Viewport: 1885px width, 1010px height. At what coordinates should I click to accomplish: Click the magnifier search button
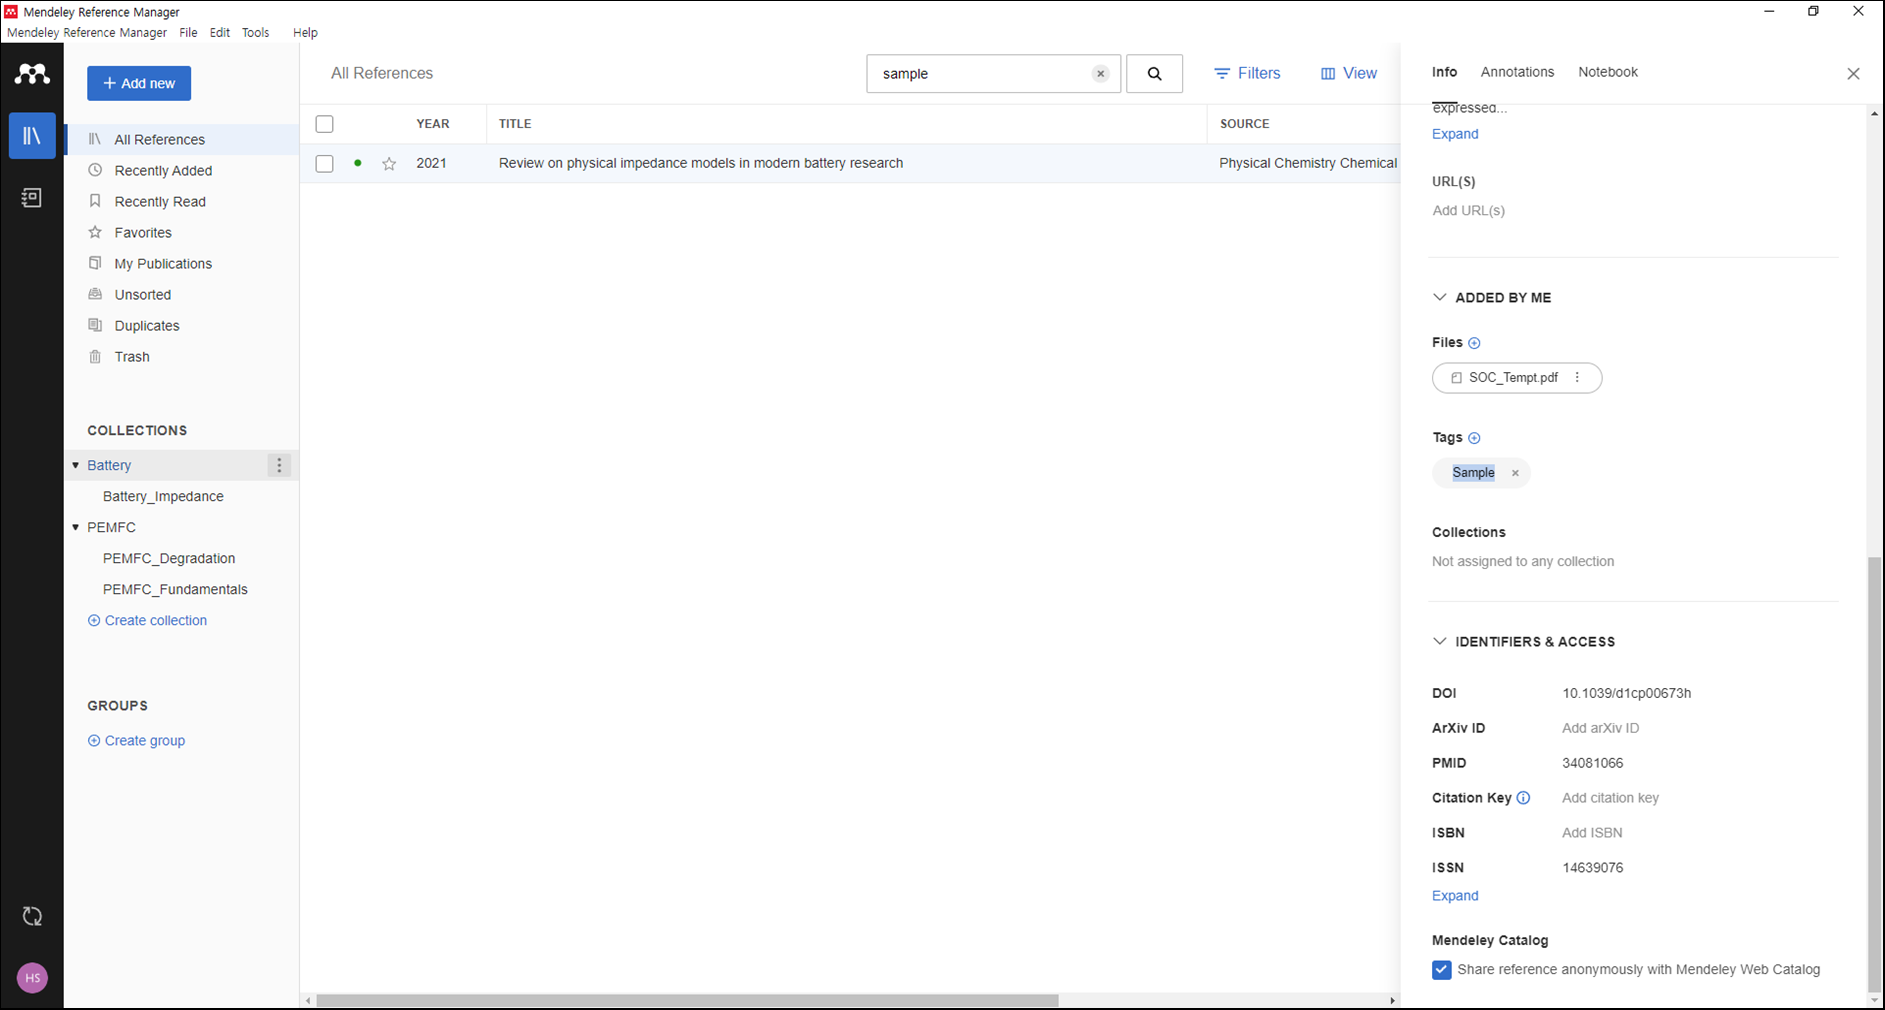[1154, 74]
